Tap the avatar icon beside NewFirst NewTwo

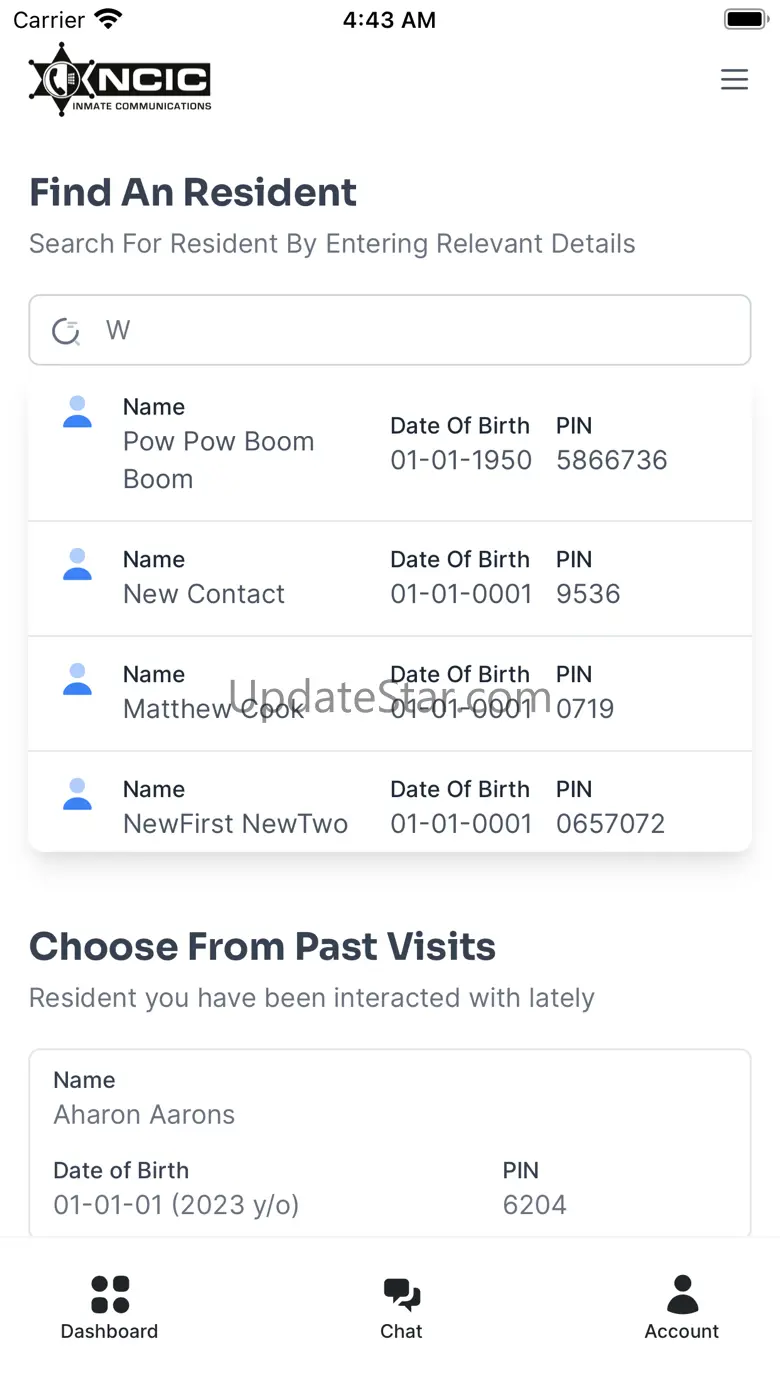click(77, 795)
